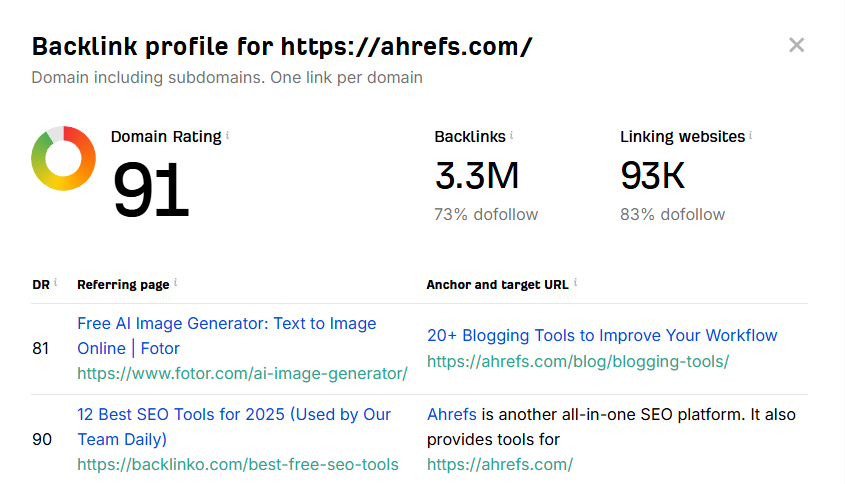Click the Linking websites info icon
845x484 pixels.
751,135
